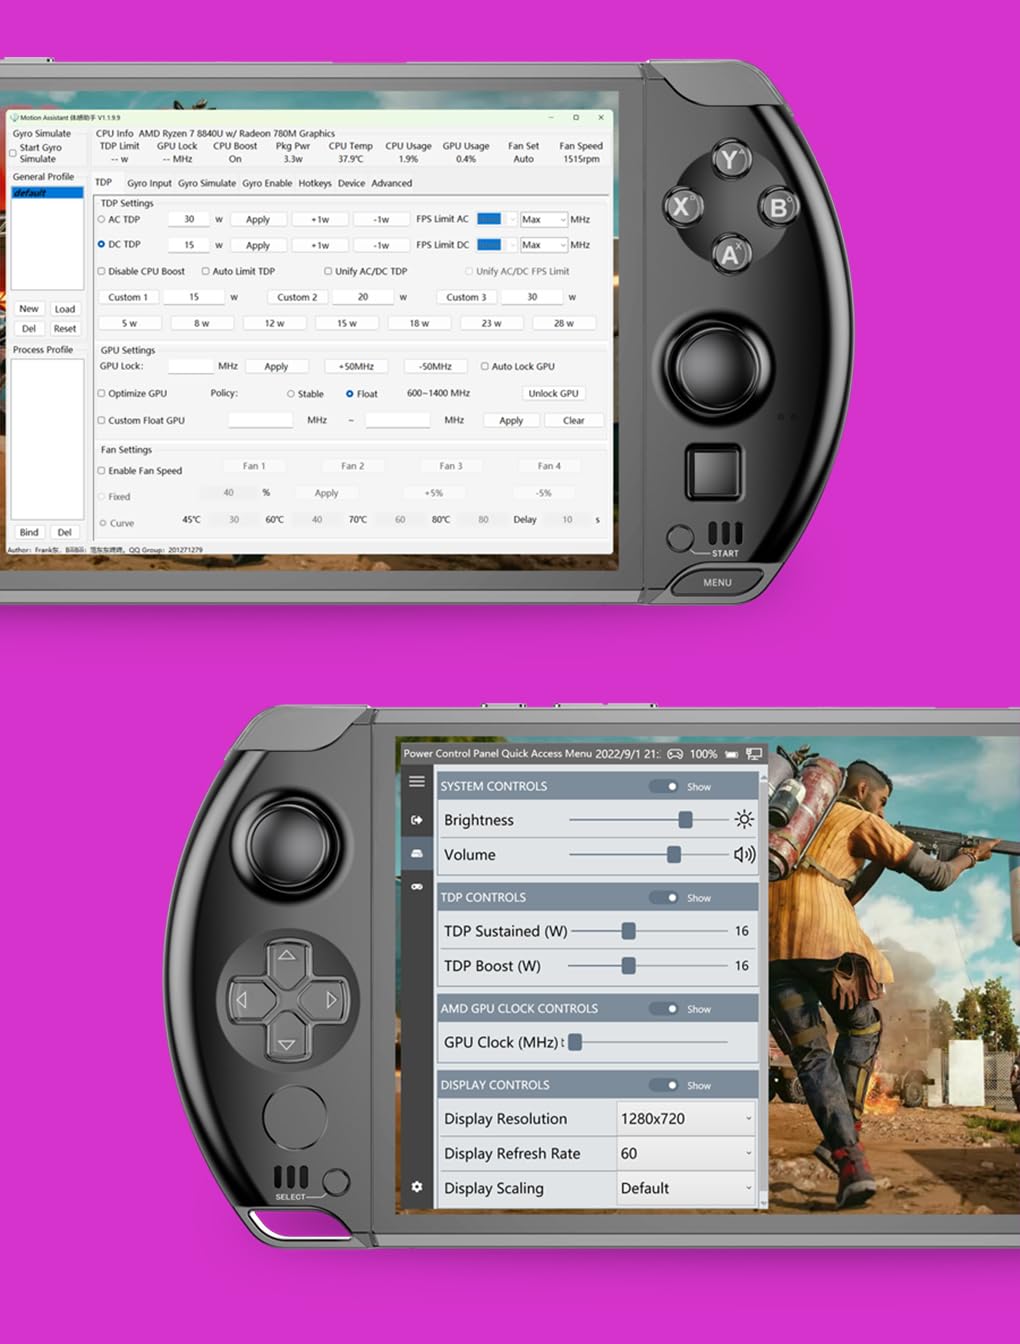Select the DC TDP radio button
1020x1344 pixels.
pyautogui.click(x=101, y=244)
